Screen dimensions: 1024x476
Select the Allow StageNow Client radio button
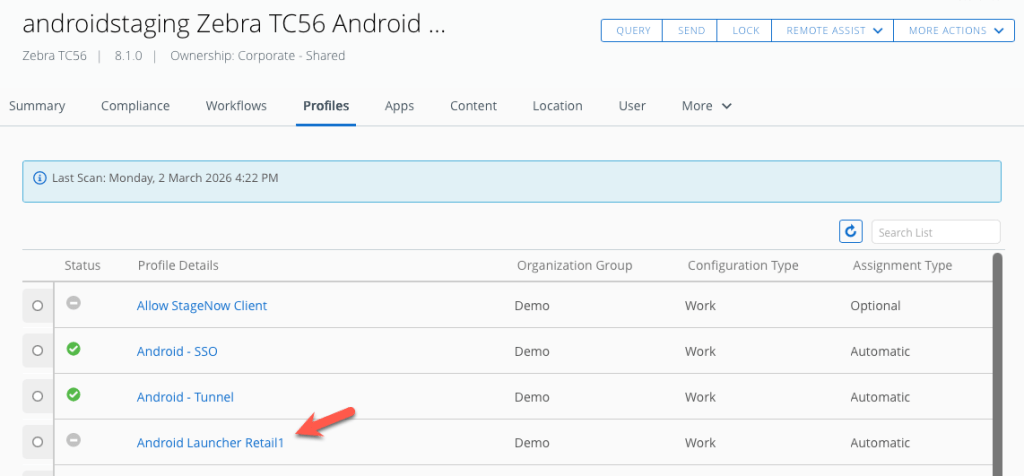[38, 306]
